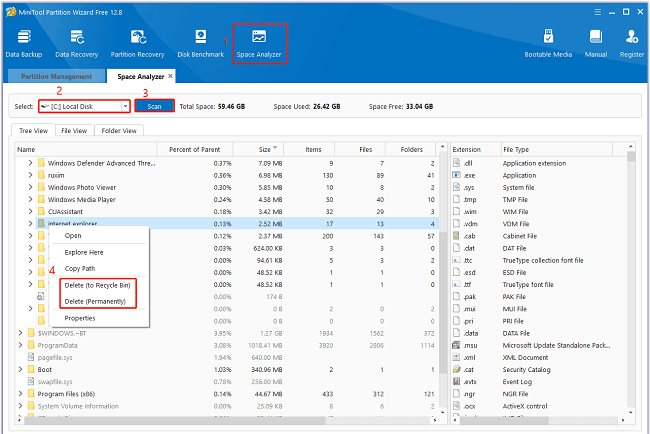Sort by the File Type column header

(557, 149)
